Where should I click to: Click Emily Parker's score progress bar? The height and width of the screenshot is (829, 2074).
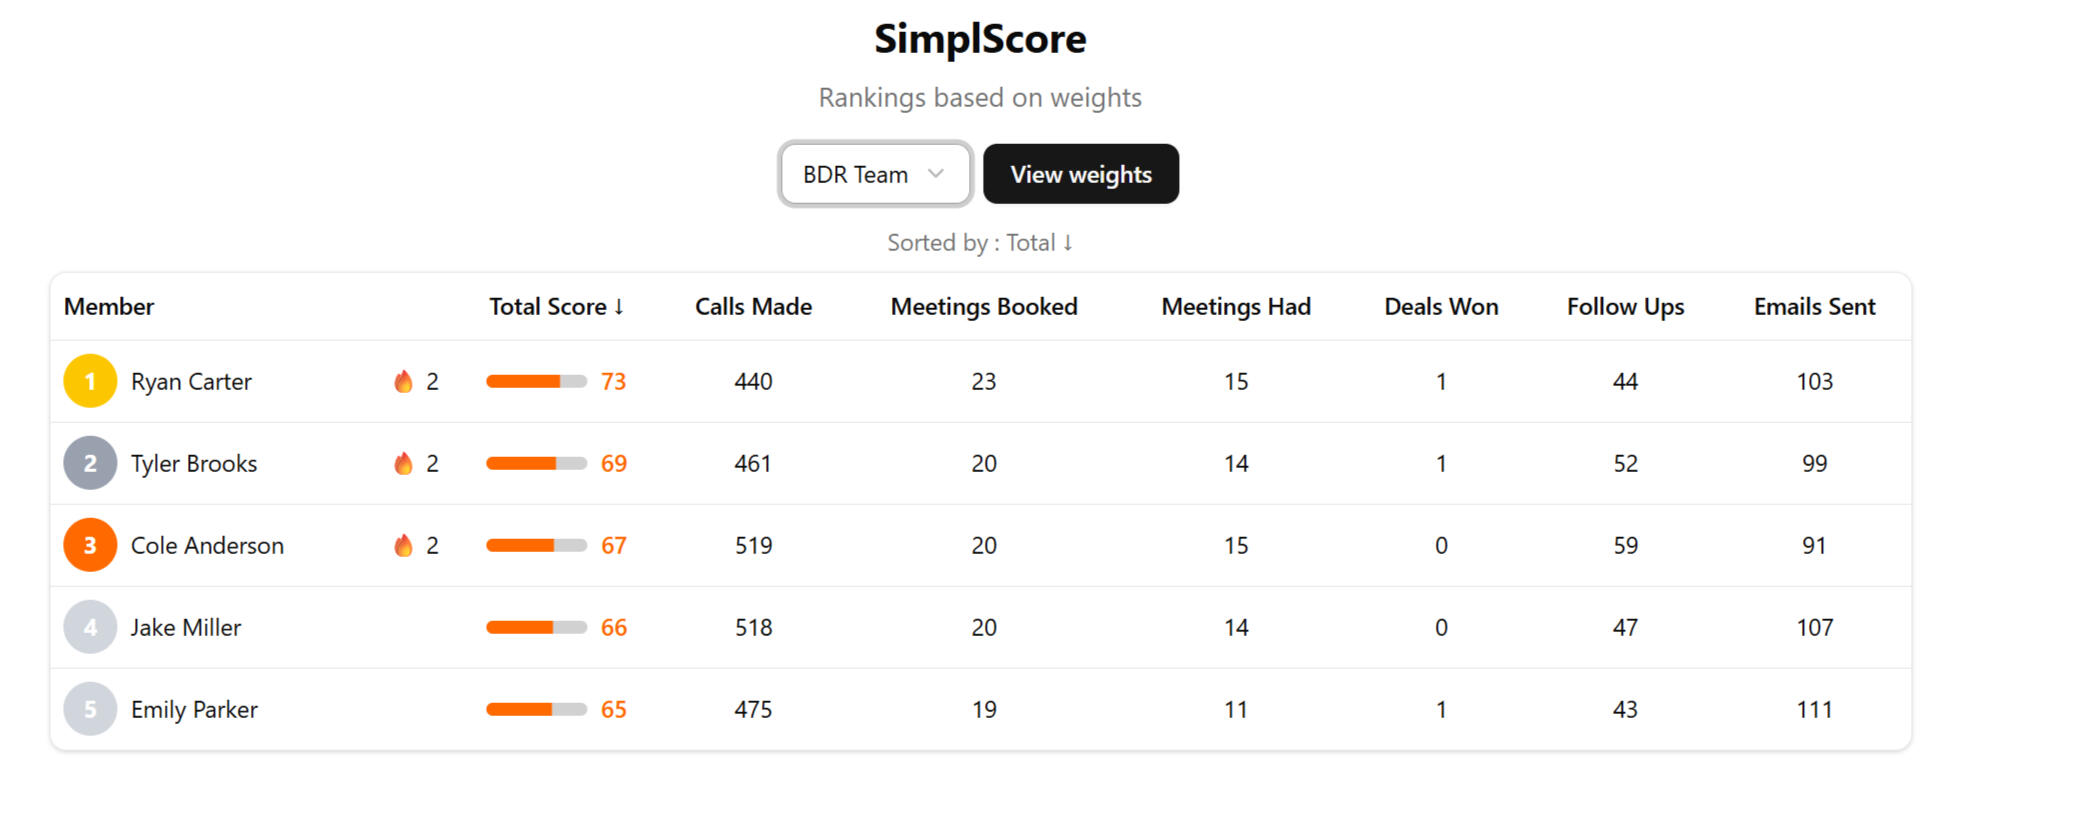click(536, 709)
